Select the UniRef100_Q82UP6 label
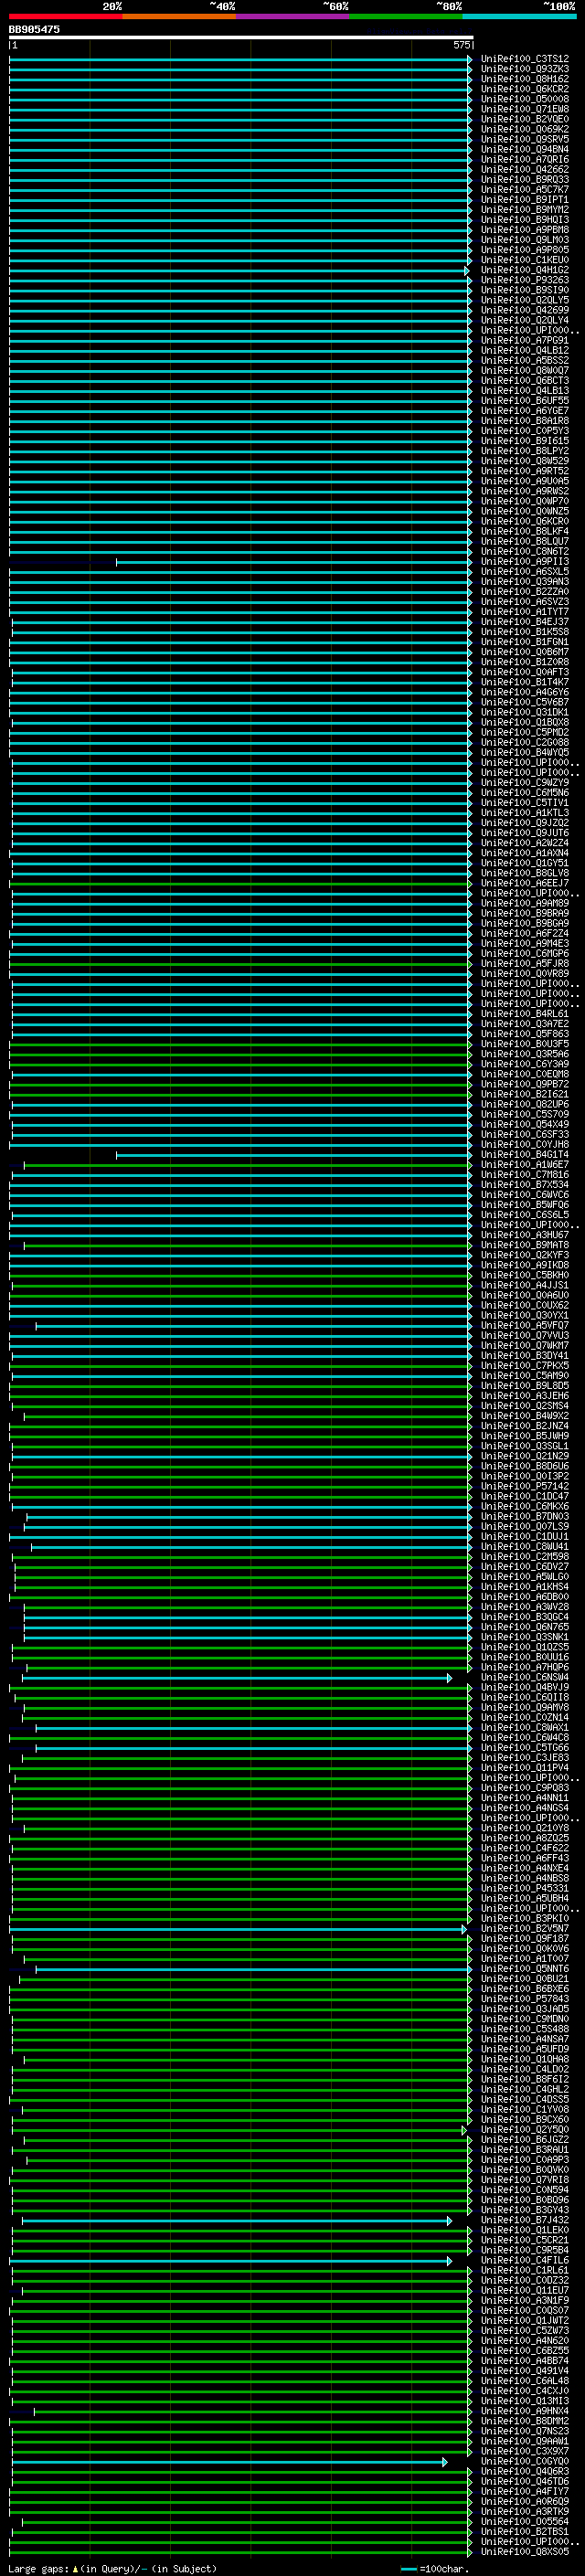This screenshot has height=2576, width=585. point(525,1105)
